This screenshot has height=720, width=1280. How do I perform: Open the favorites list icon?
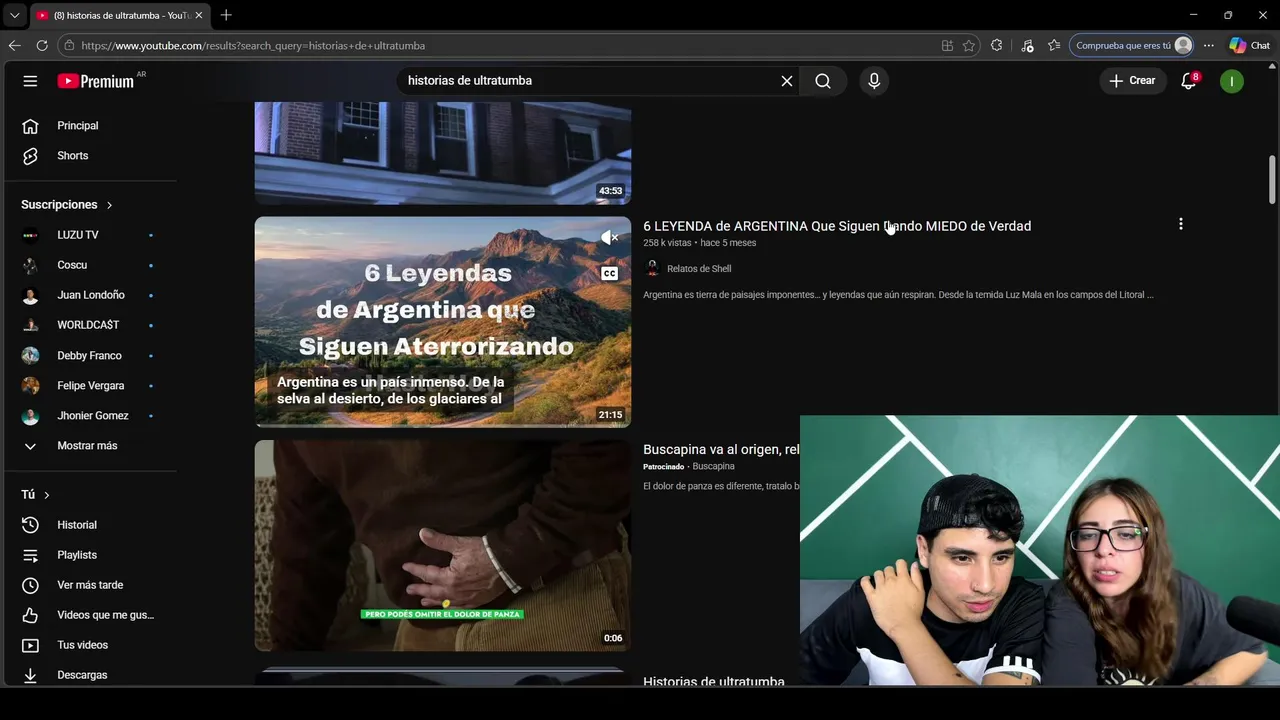1054,45
